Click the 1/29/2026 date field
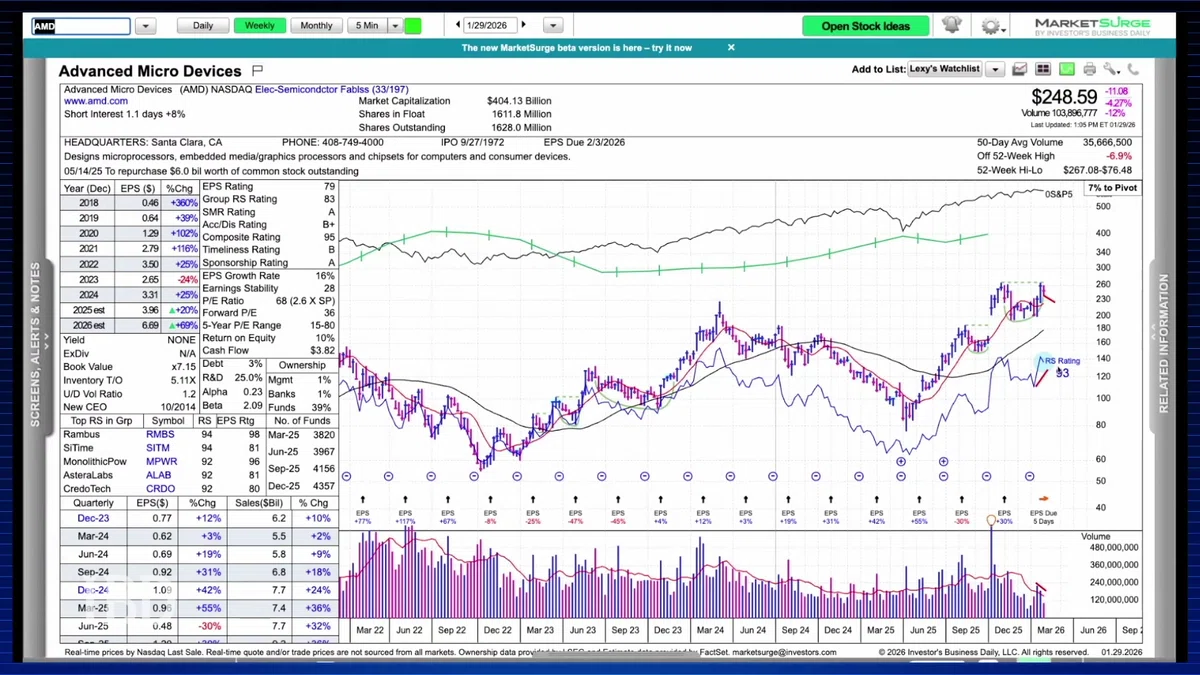 [x=490, y=25]
